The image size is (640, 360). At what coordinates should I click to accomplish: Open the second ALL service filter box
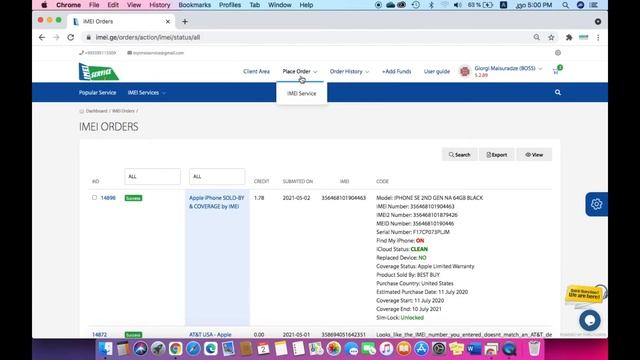[x=217, y=176]
